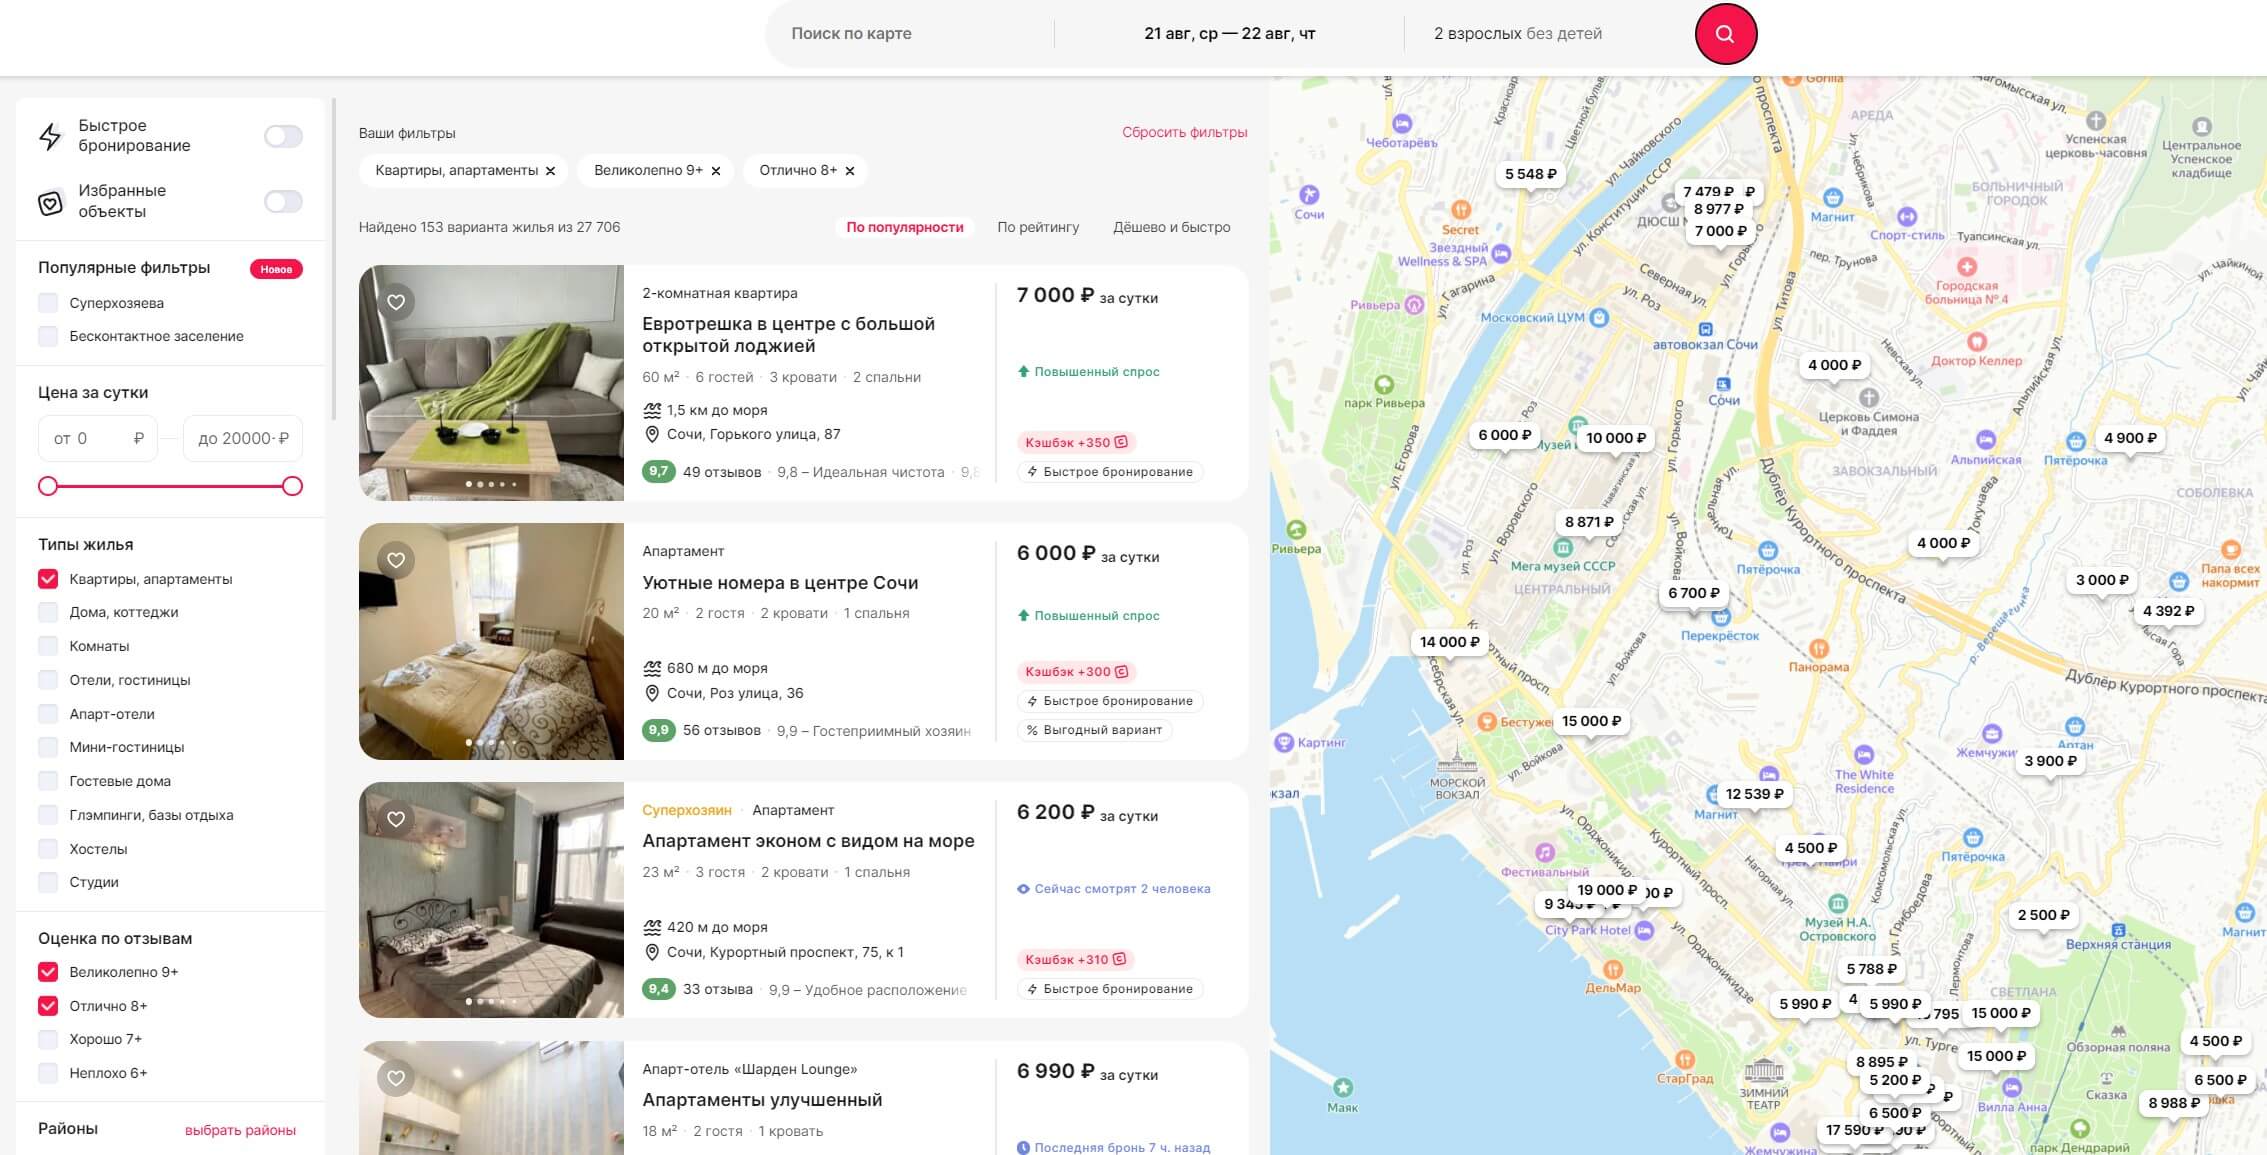Open map price marker 4 392 ₽
Image resolution: width=2267 pixels, height=1155 pixels.
(2168, 611)
